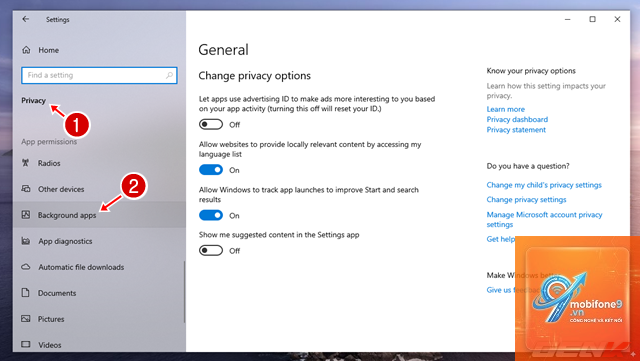Screen dimensions: 640x361
Task: Click the Documents page icon
Action: (x=25, y=293)
